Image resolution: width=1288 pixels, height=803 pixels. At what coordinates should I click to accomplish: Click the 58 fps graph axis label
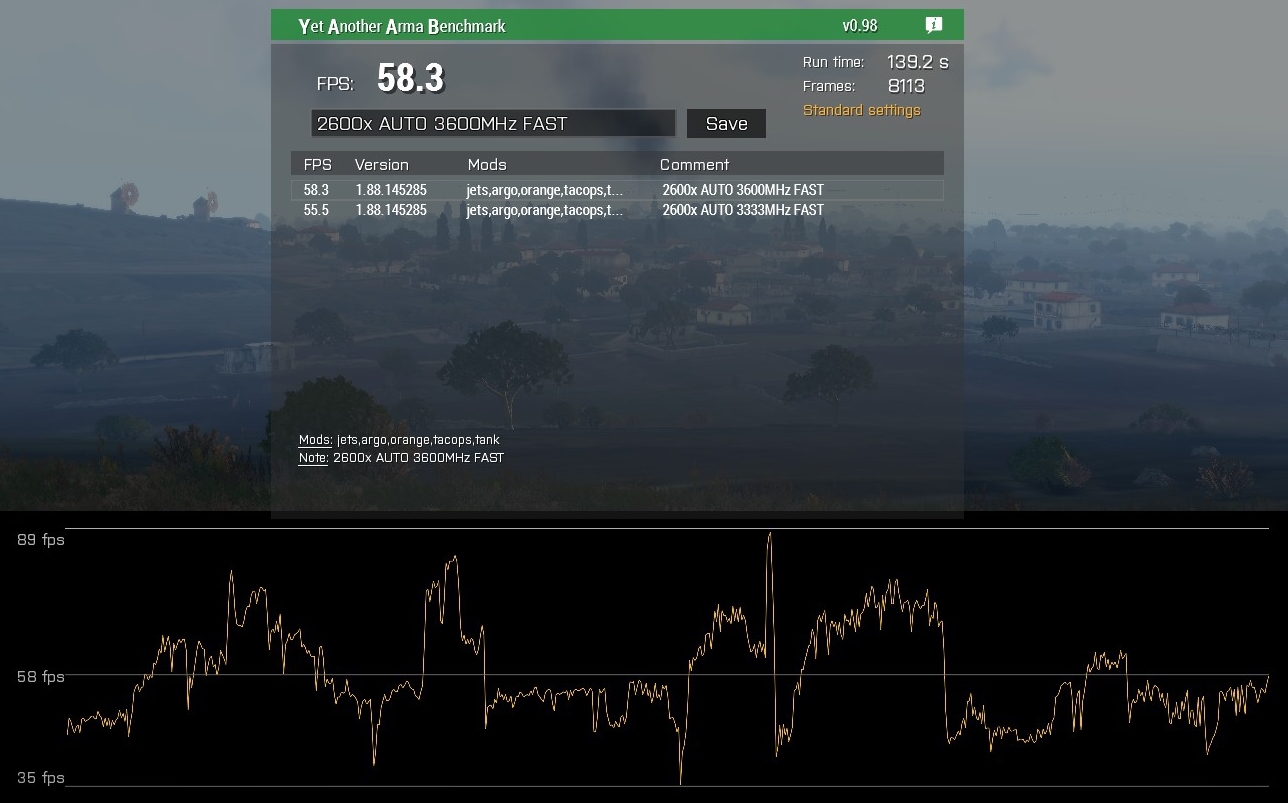[40, 677]
